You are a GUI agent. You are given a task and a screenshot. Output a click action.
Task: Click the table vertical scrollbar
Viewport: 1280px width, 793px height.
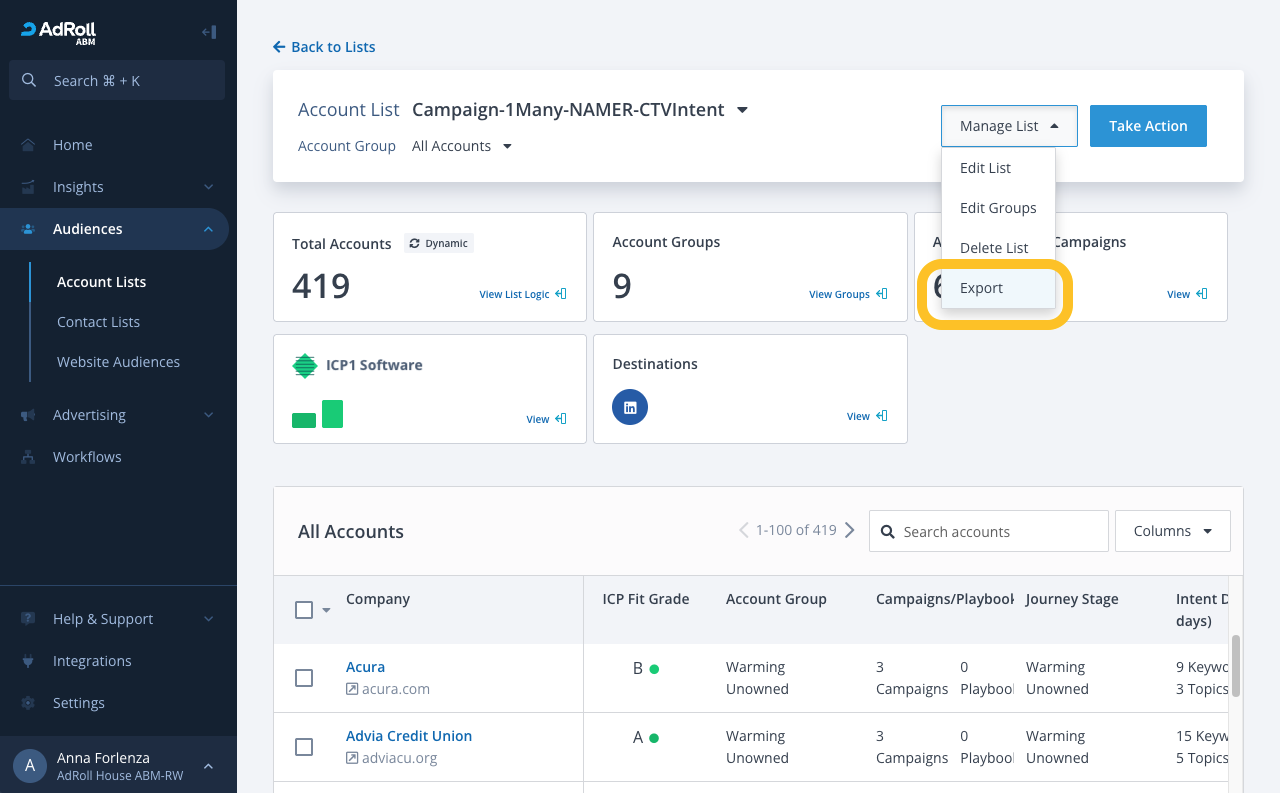[x=1236, y=665]
